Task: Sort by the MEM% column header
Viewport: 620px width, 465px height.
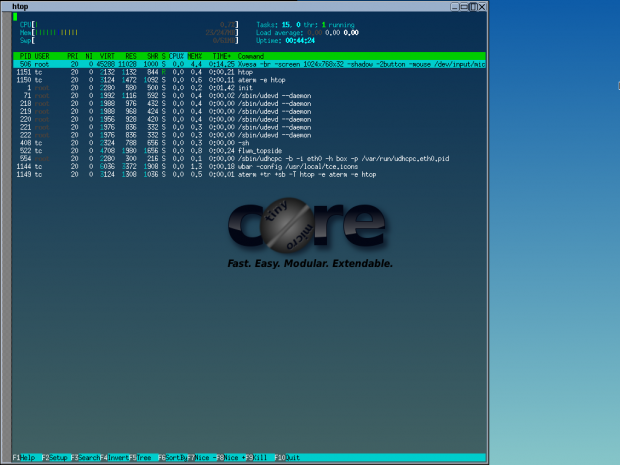Action: pyautogui.click(x=195, y=56)
